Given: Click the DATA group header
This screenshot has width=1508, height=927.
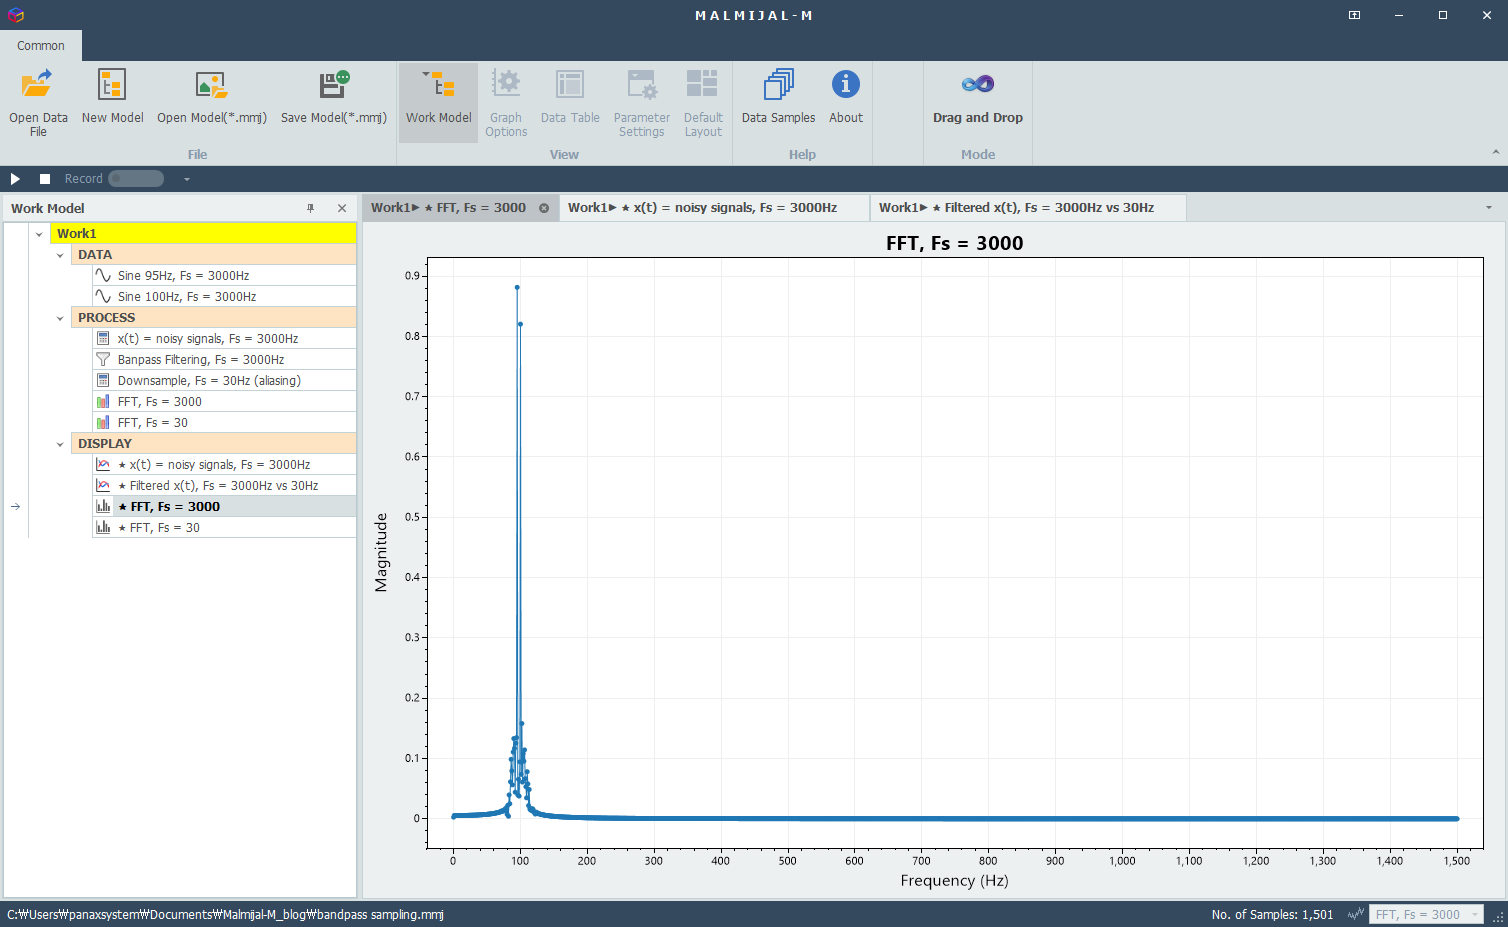Looking at the screenshot, I should point(214,255).
